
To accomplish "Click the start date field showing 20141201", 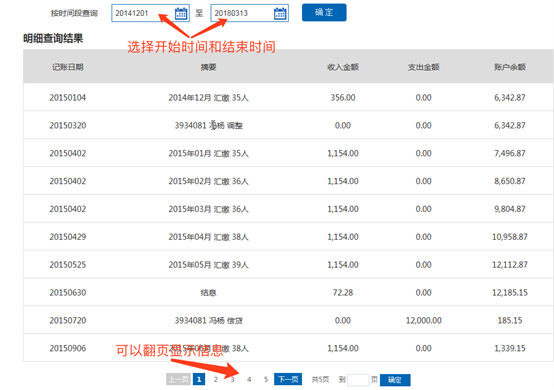I will click(151, 13).
